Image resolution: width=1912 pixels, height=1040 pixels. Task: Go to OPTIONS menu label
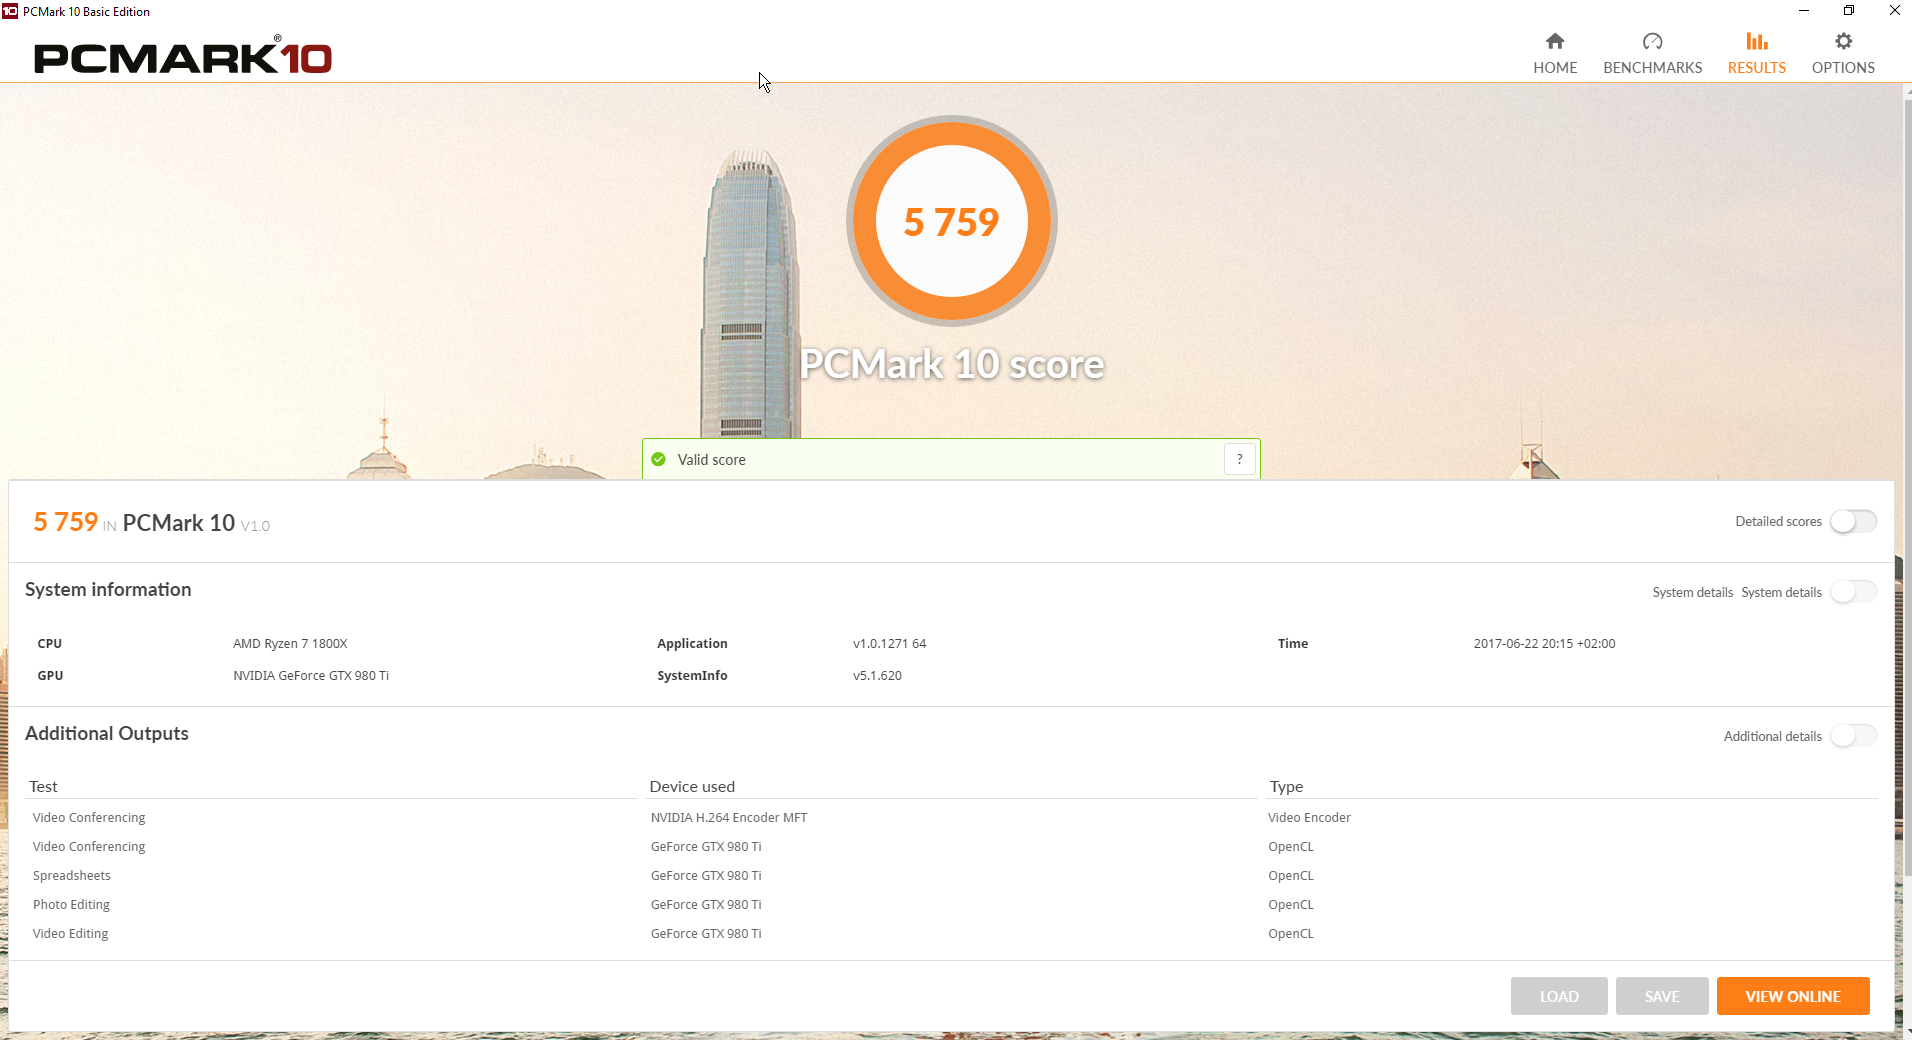1843,68
